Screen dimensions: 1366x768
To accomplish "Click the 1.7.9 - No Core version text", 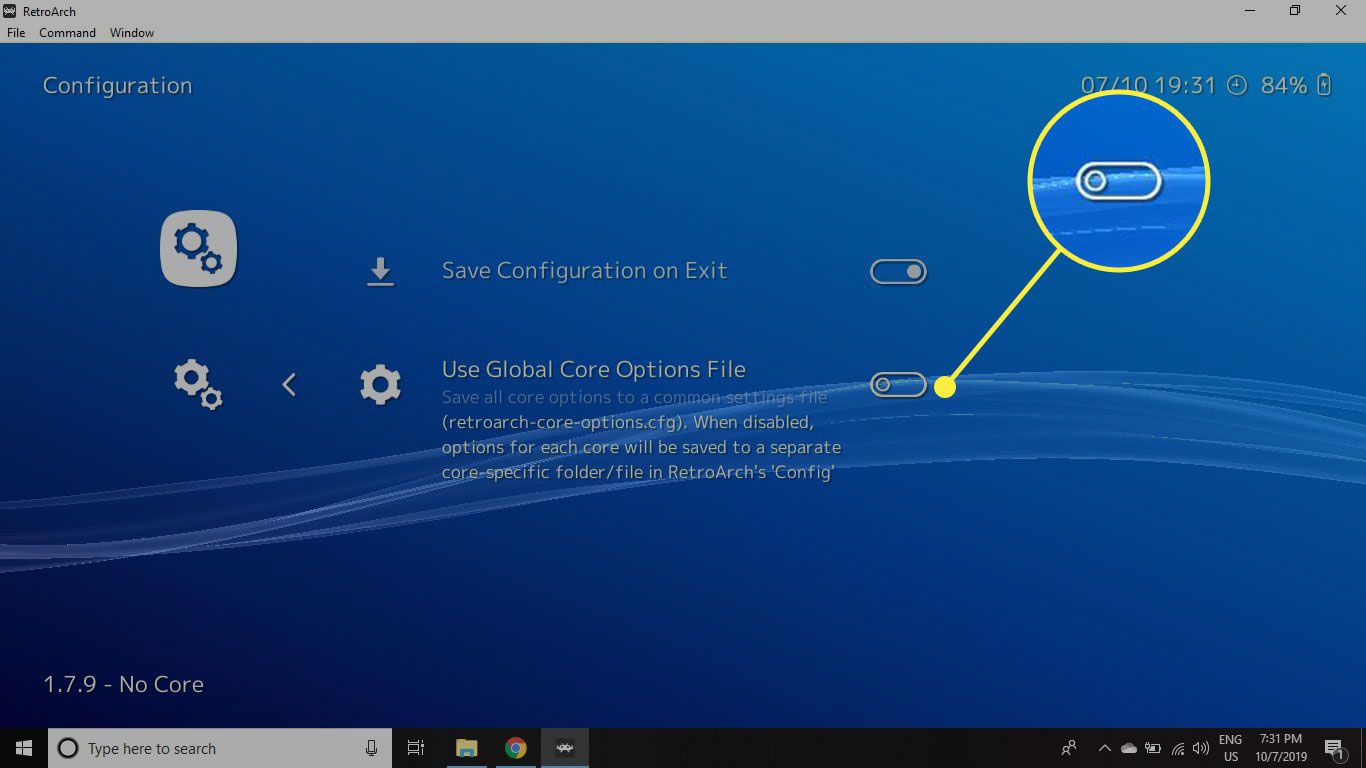I will click(123, 685).
